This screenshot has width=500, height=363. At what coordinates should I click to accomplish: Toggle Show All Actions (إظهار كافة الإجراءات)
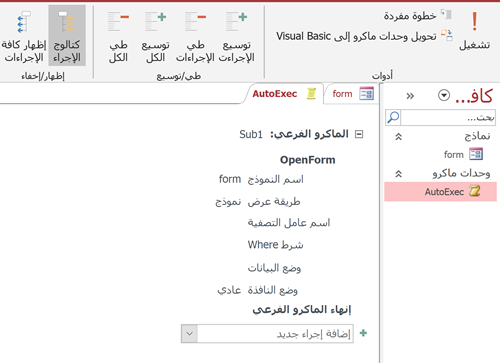24,35
